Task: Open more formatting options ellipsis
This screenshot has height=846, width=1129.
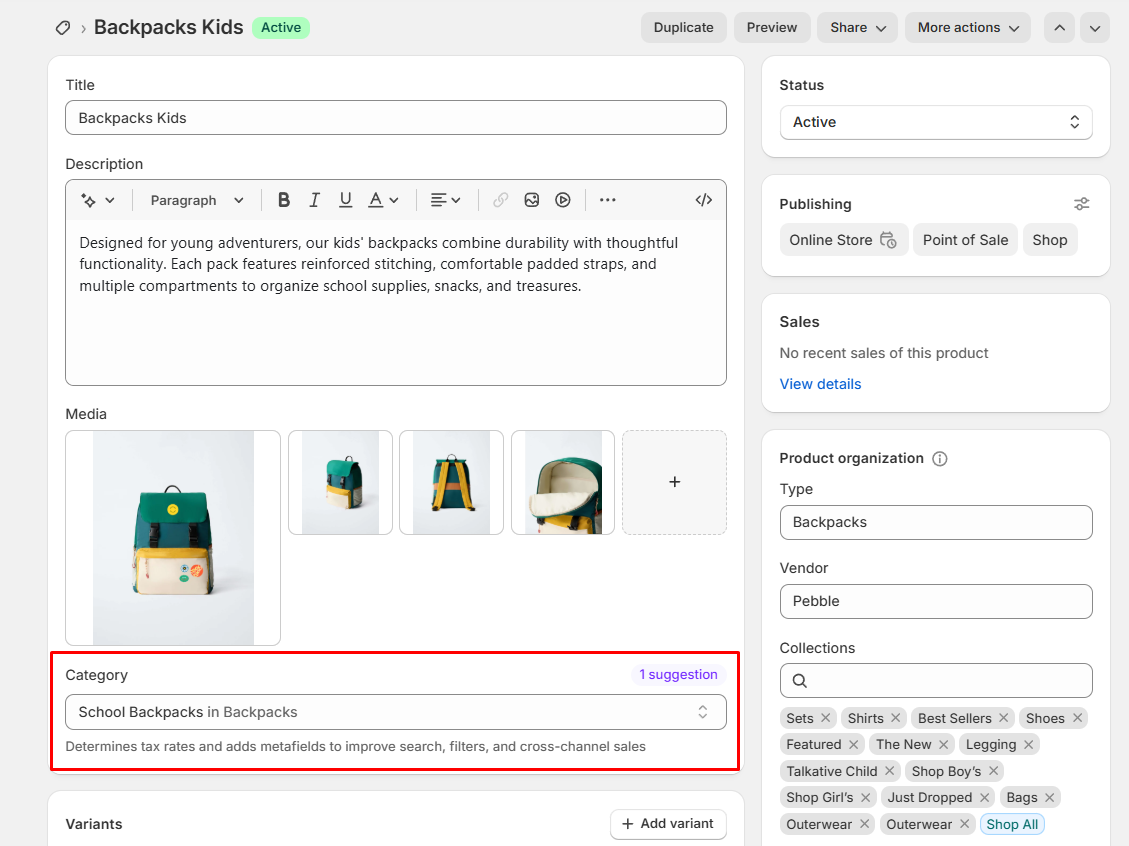Action: [x=607, y=200]
